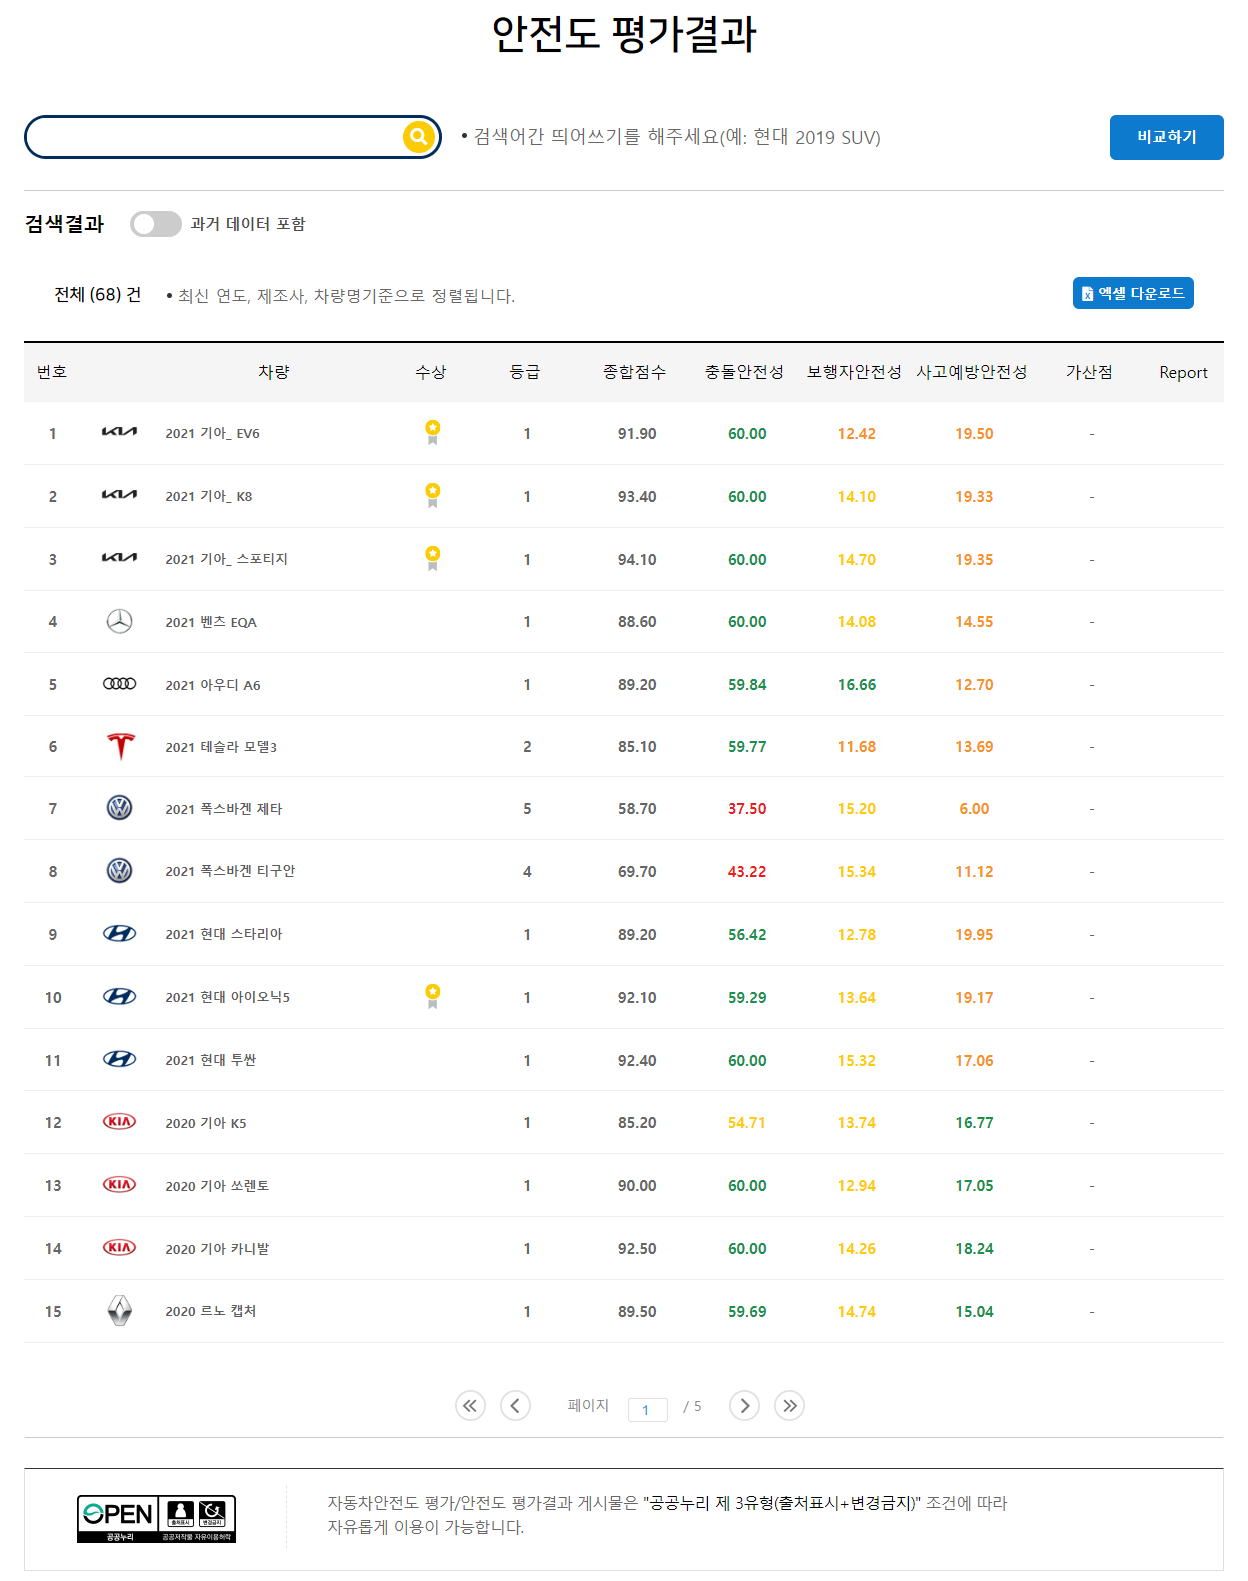Click the 18.24 score in the 카니발 row

pos(974,1249)
